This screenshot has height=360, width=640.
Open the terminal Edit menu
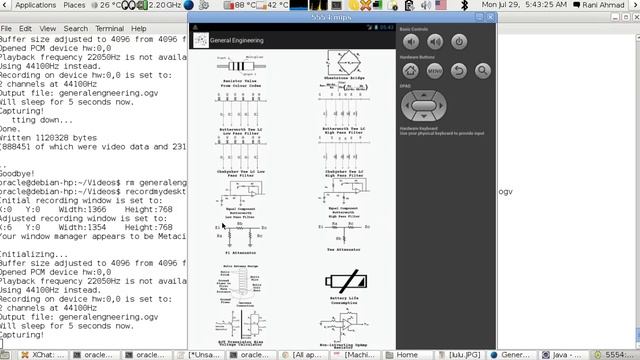click(25, 29)
